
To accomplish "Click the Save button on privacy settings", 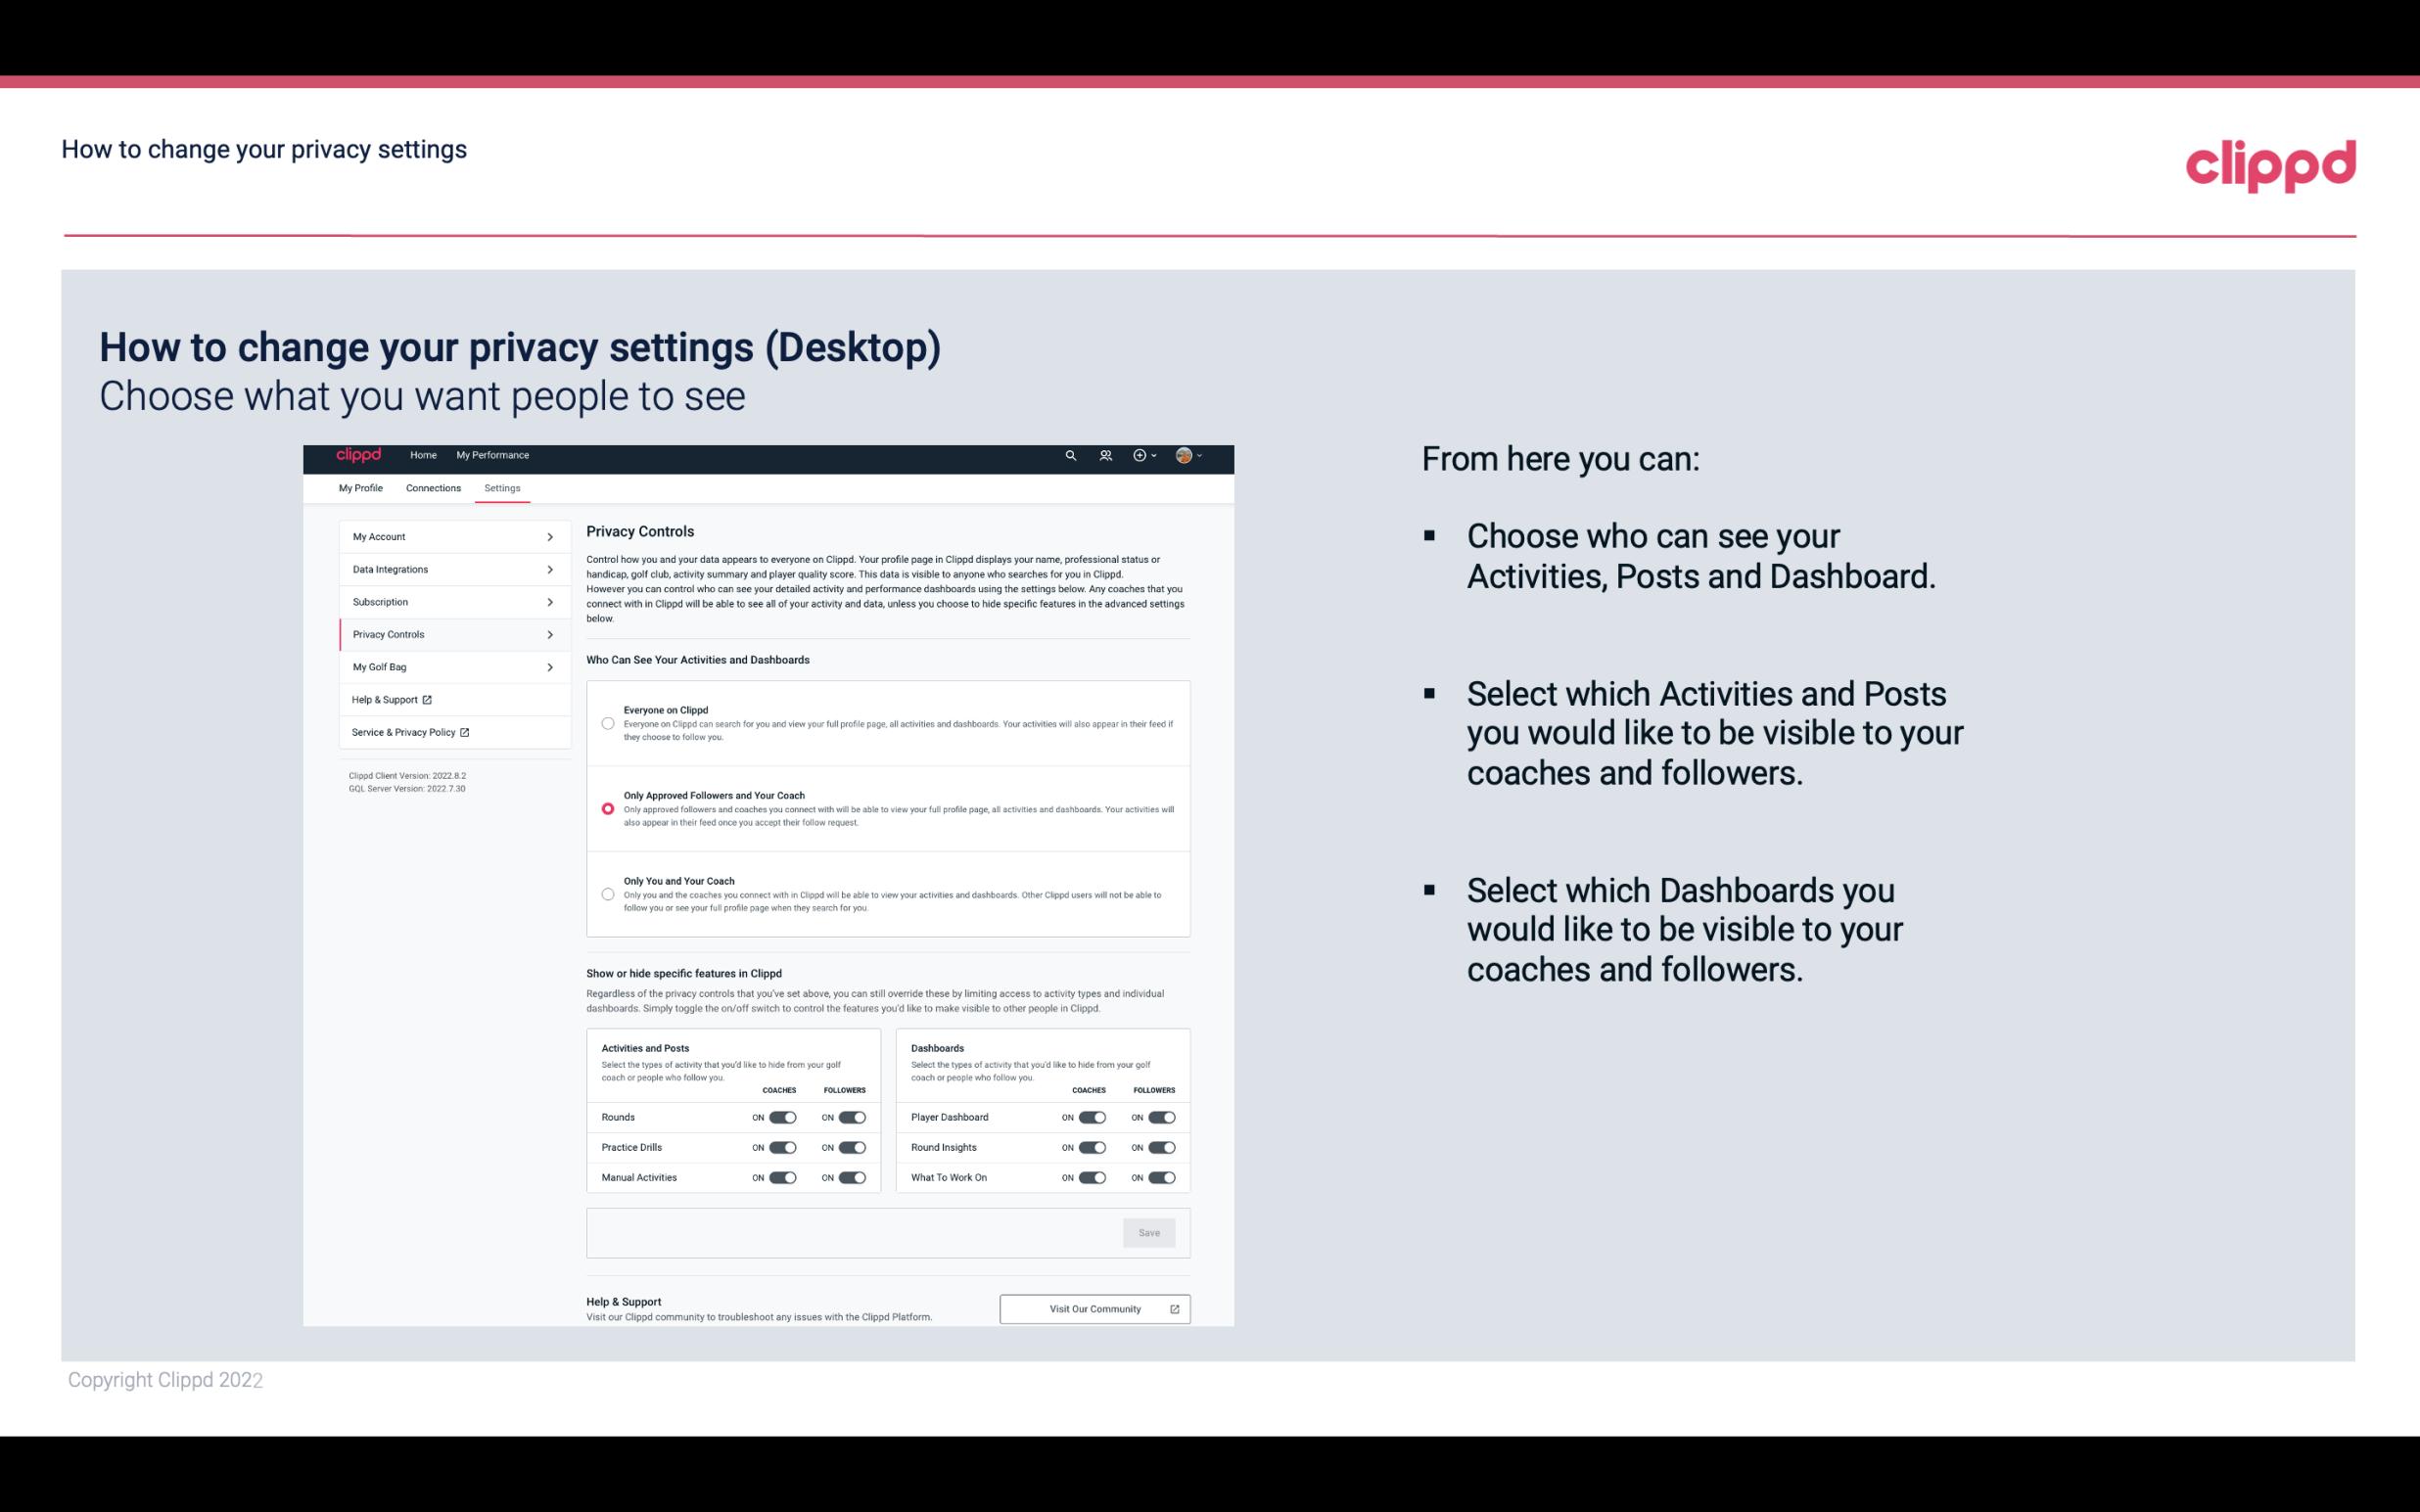I will click(x=1150, y=1231).
